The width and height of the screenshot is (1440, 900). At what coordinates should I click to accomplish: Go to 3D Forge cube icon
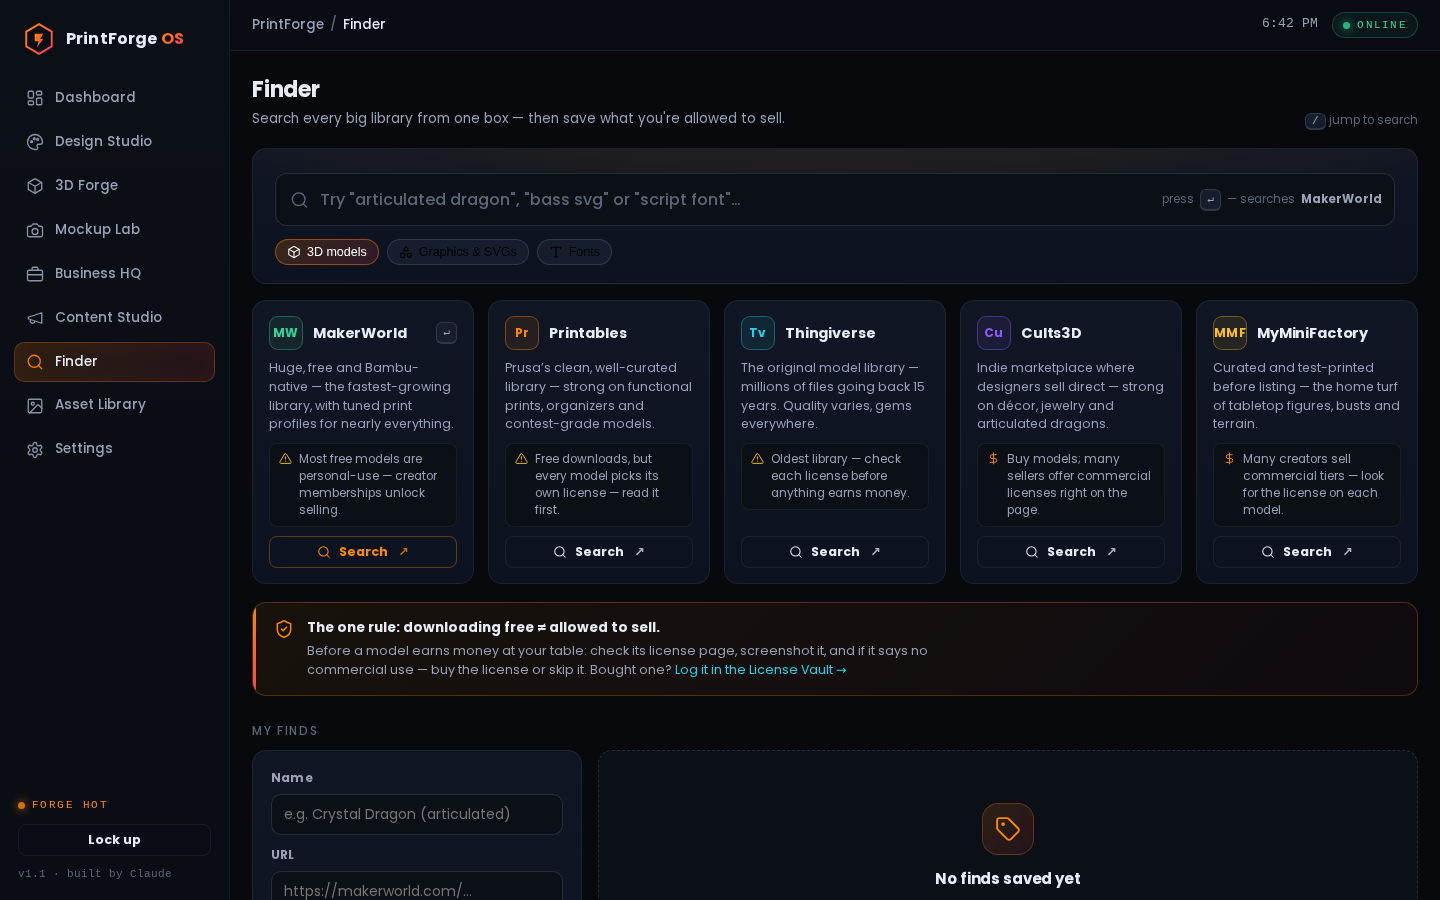(35, 186)
